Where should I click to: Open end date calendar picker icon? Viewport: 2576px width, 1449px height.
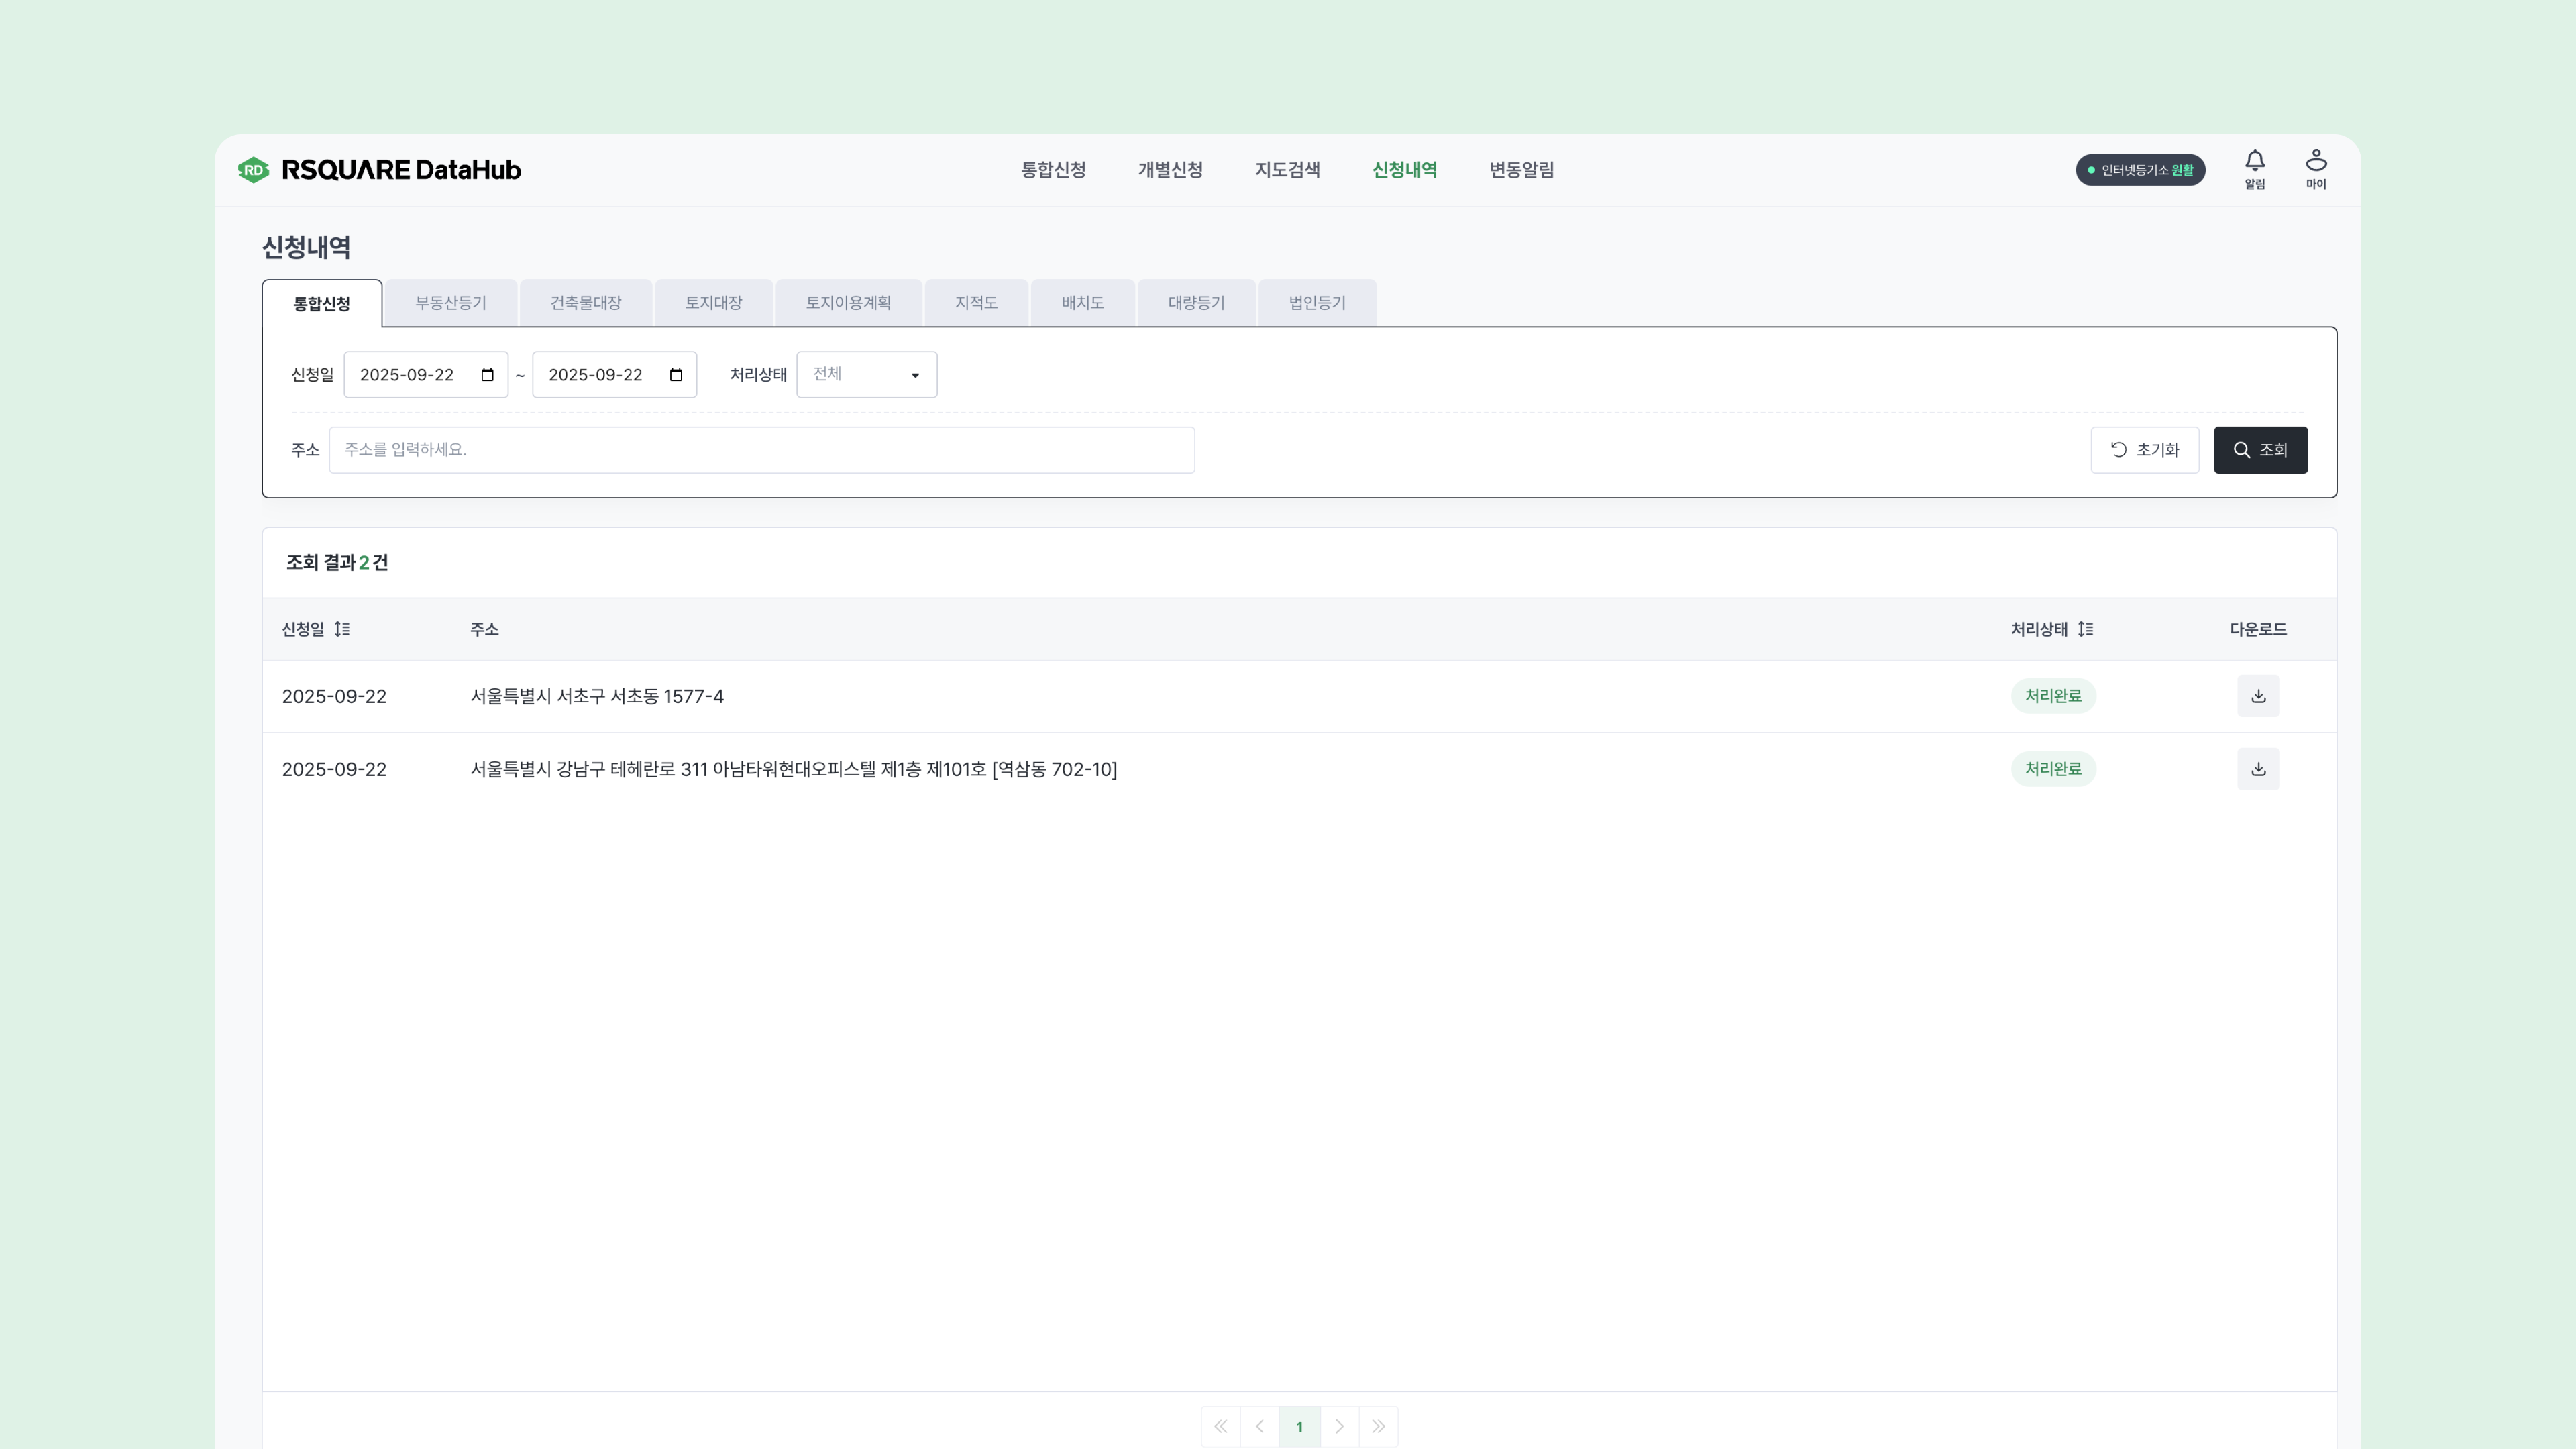click(x=676, y=375)
